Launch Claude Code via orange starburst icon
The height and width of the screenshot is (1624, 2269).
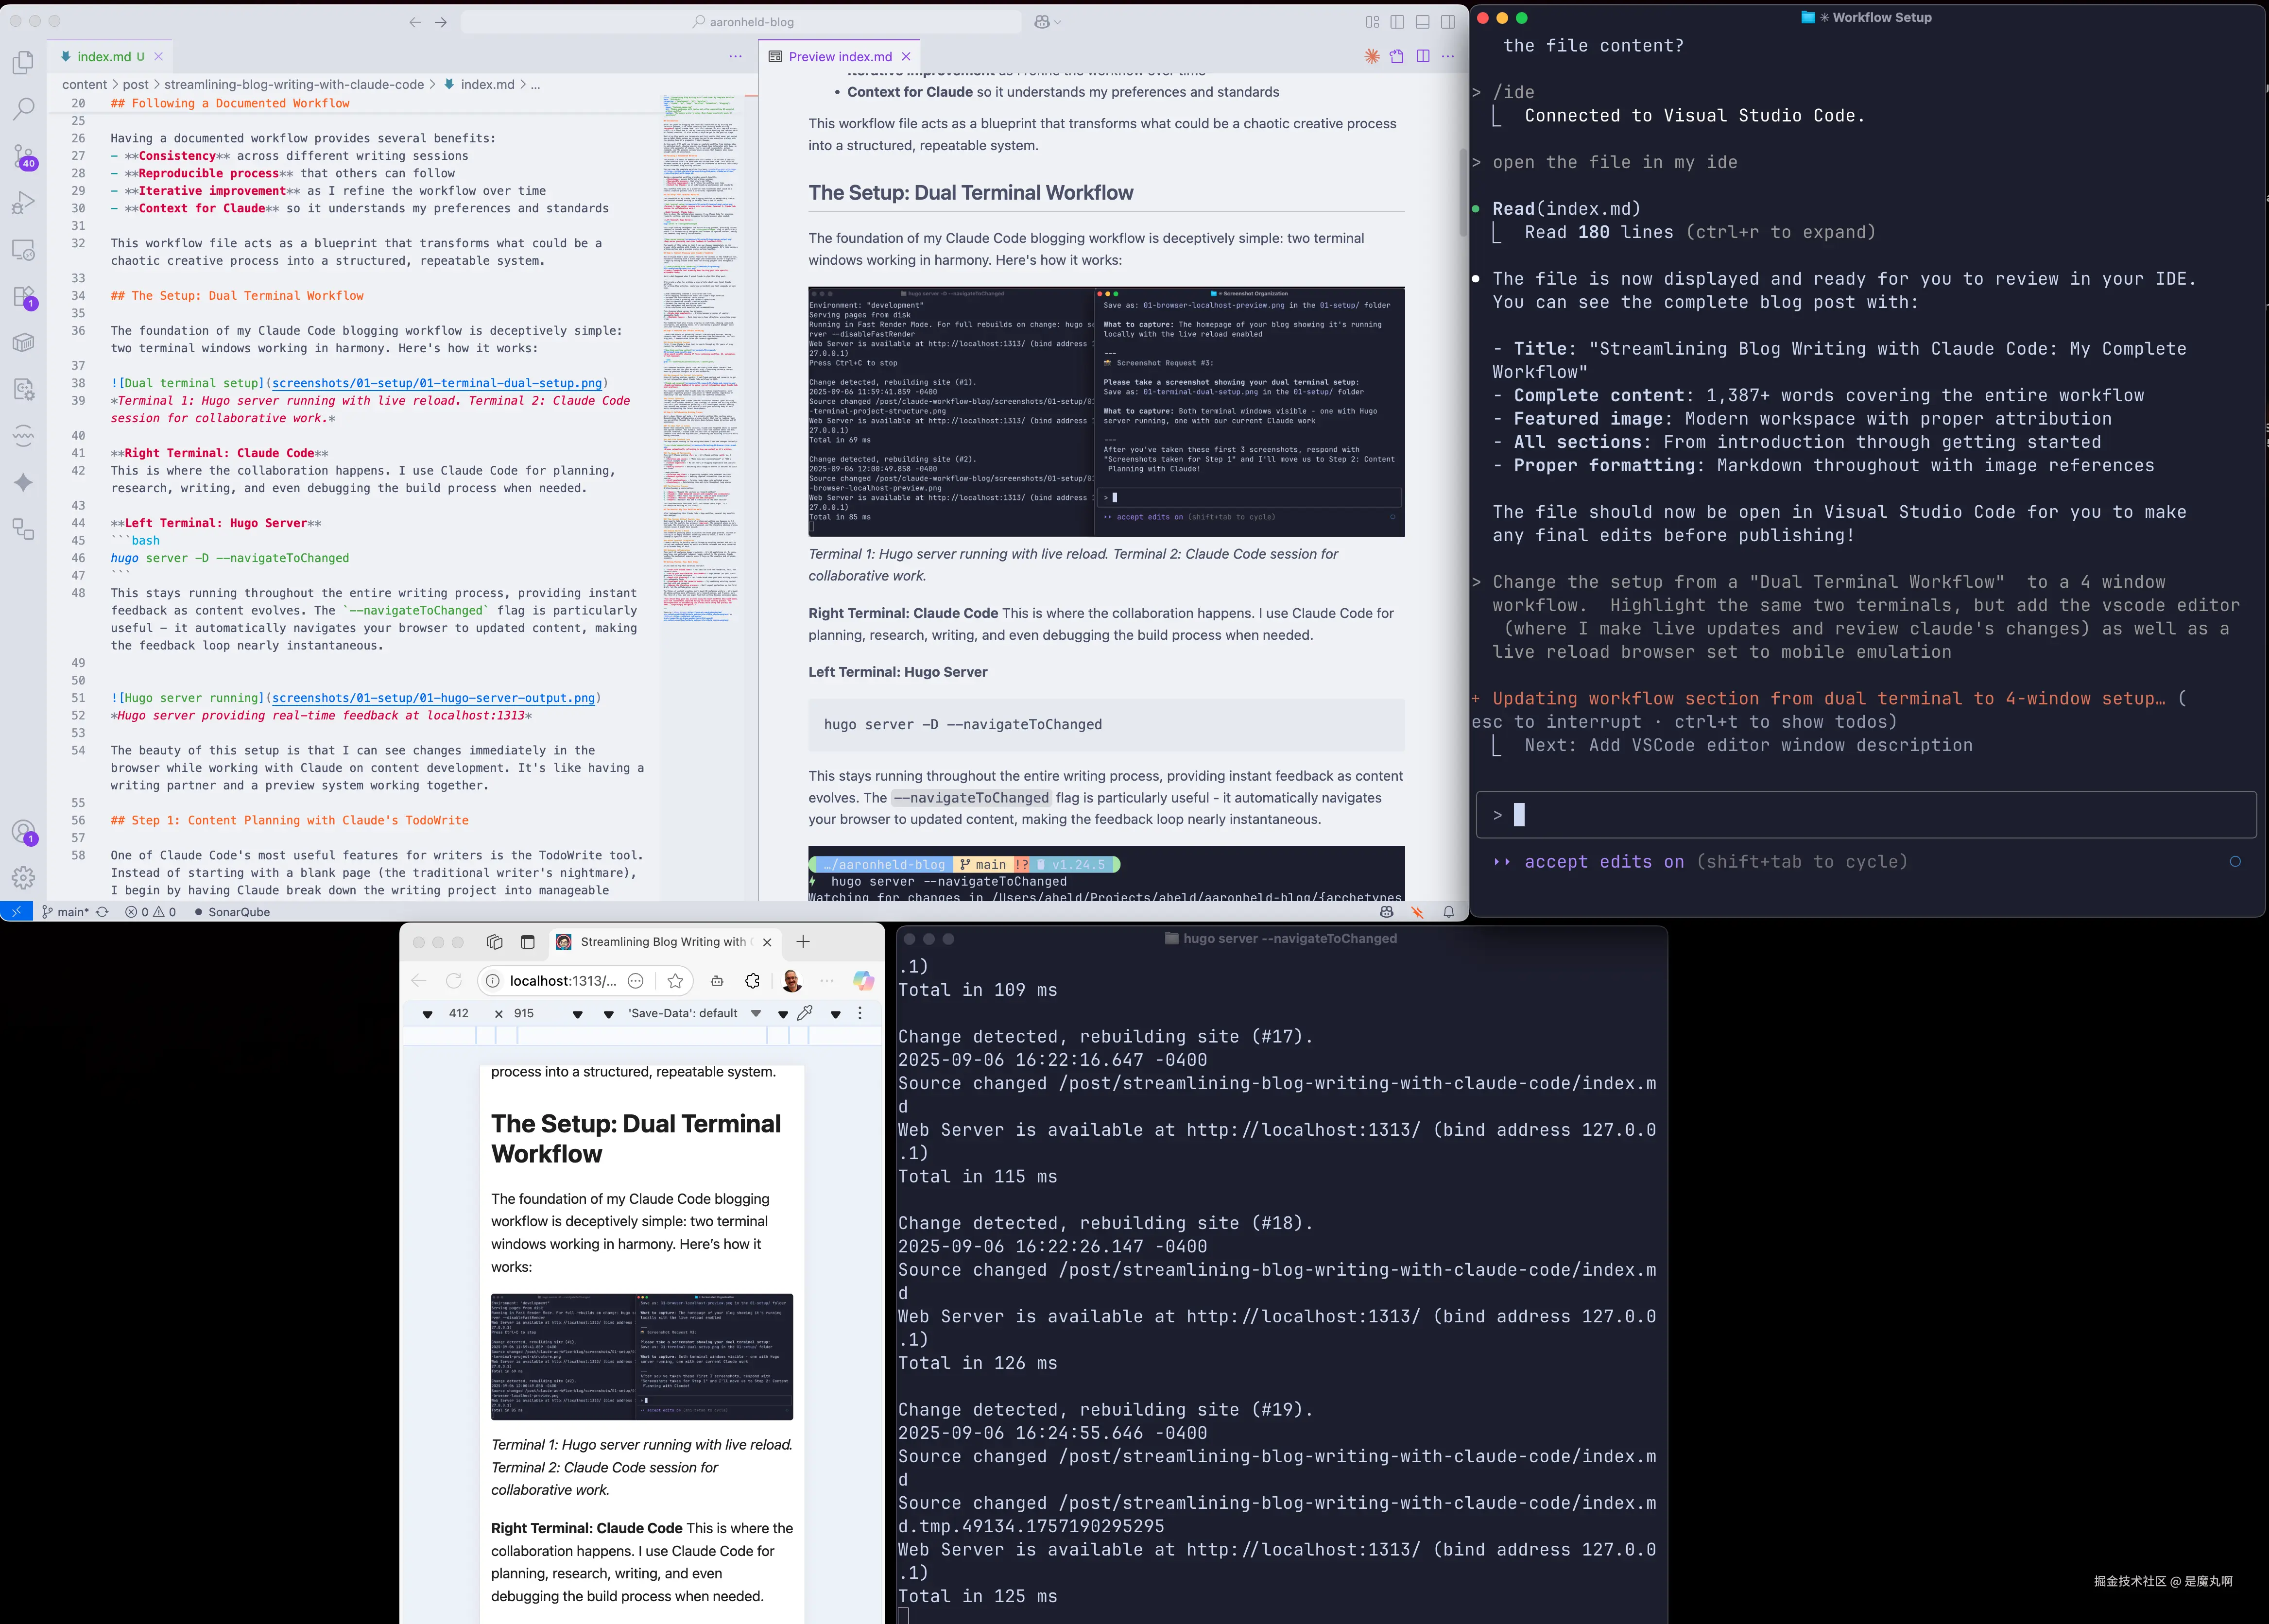tap(1372, 57)
